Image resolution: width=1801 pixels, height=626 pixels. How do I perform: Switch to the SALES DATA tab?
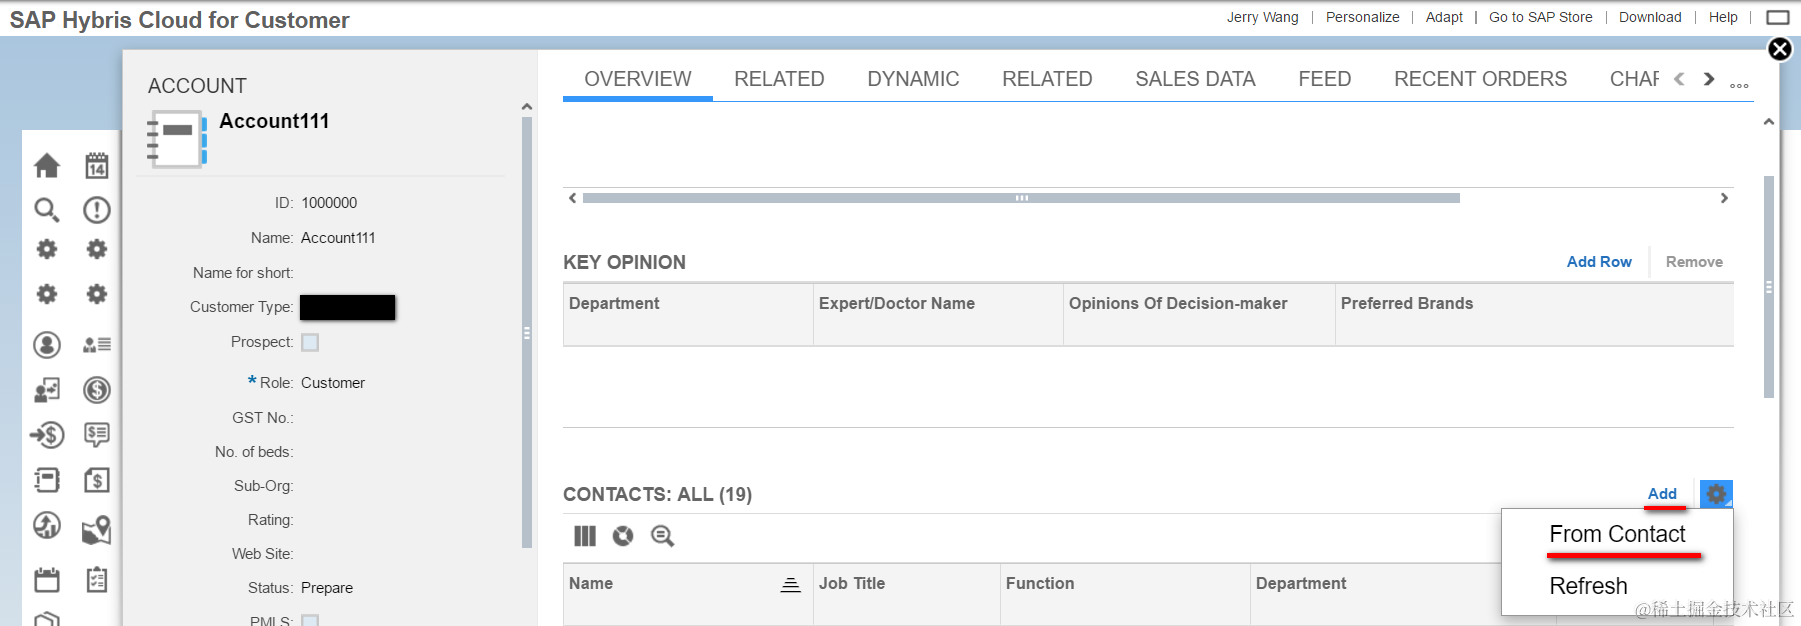point(1195,79)
